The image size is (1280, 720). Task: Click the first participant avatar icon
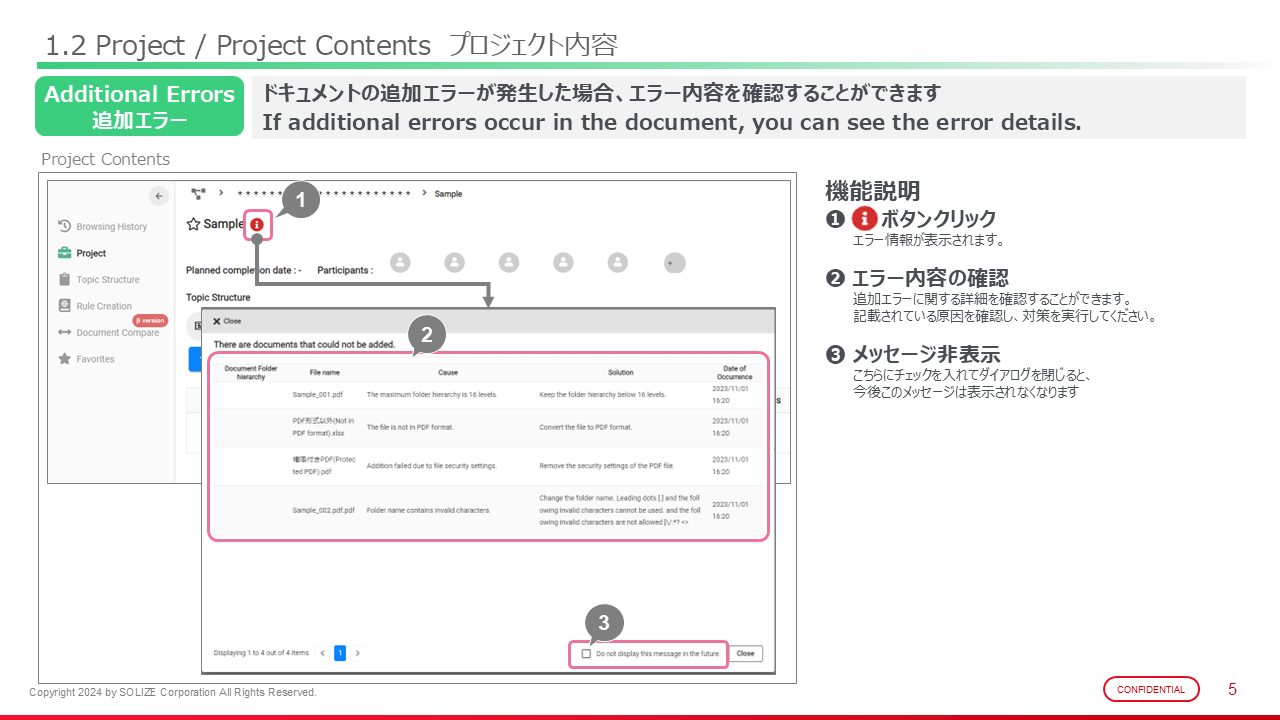(400, 262)
